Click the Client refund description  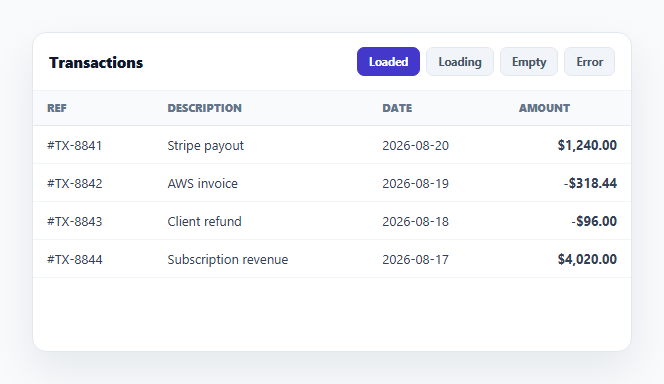[x=205, y=221]
